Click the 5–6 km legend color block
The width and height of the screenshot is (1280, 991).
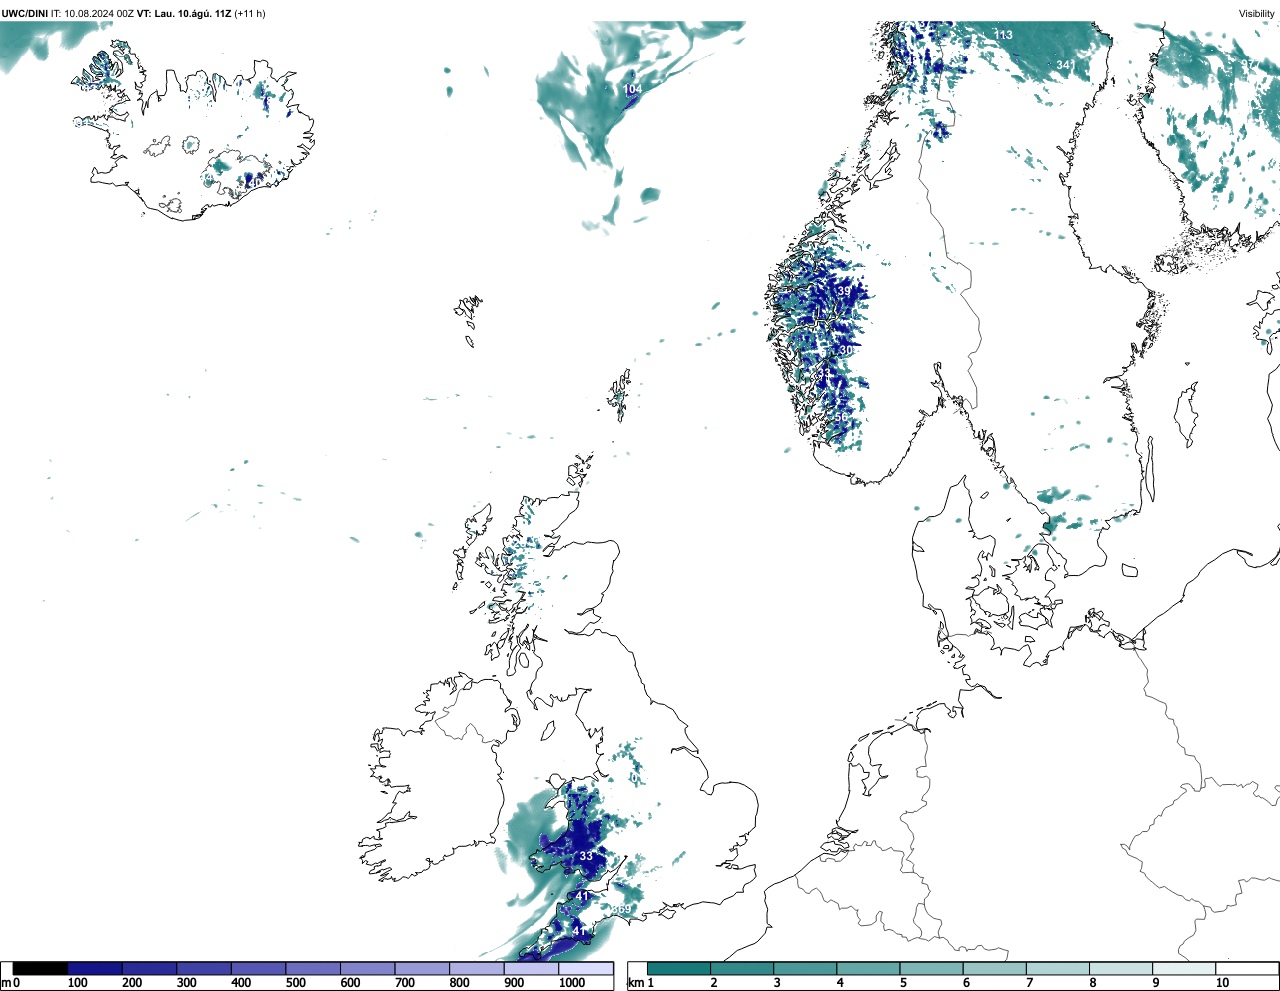pos(931,969)
